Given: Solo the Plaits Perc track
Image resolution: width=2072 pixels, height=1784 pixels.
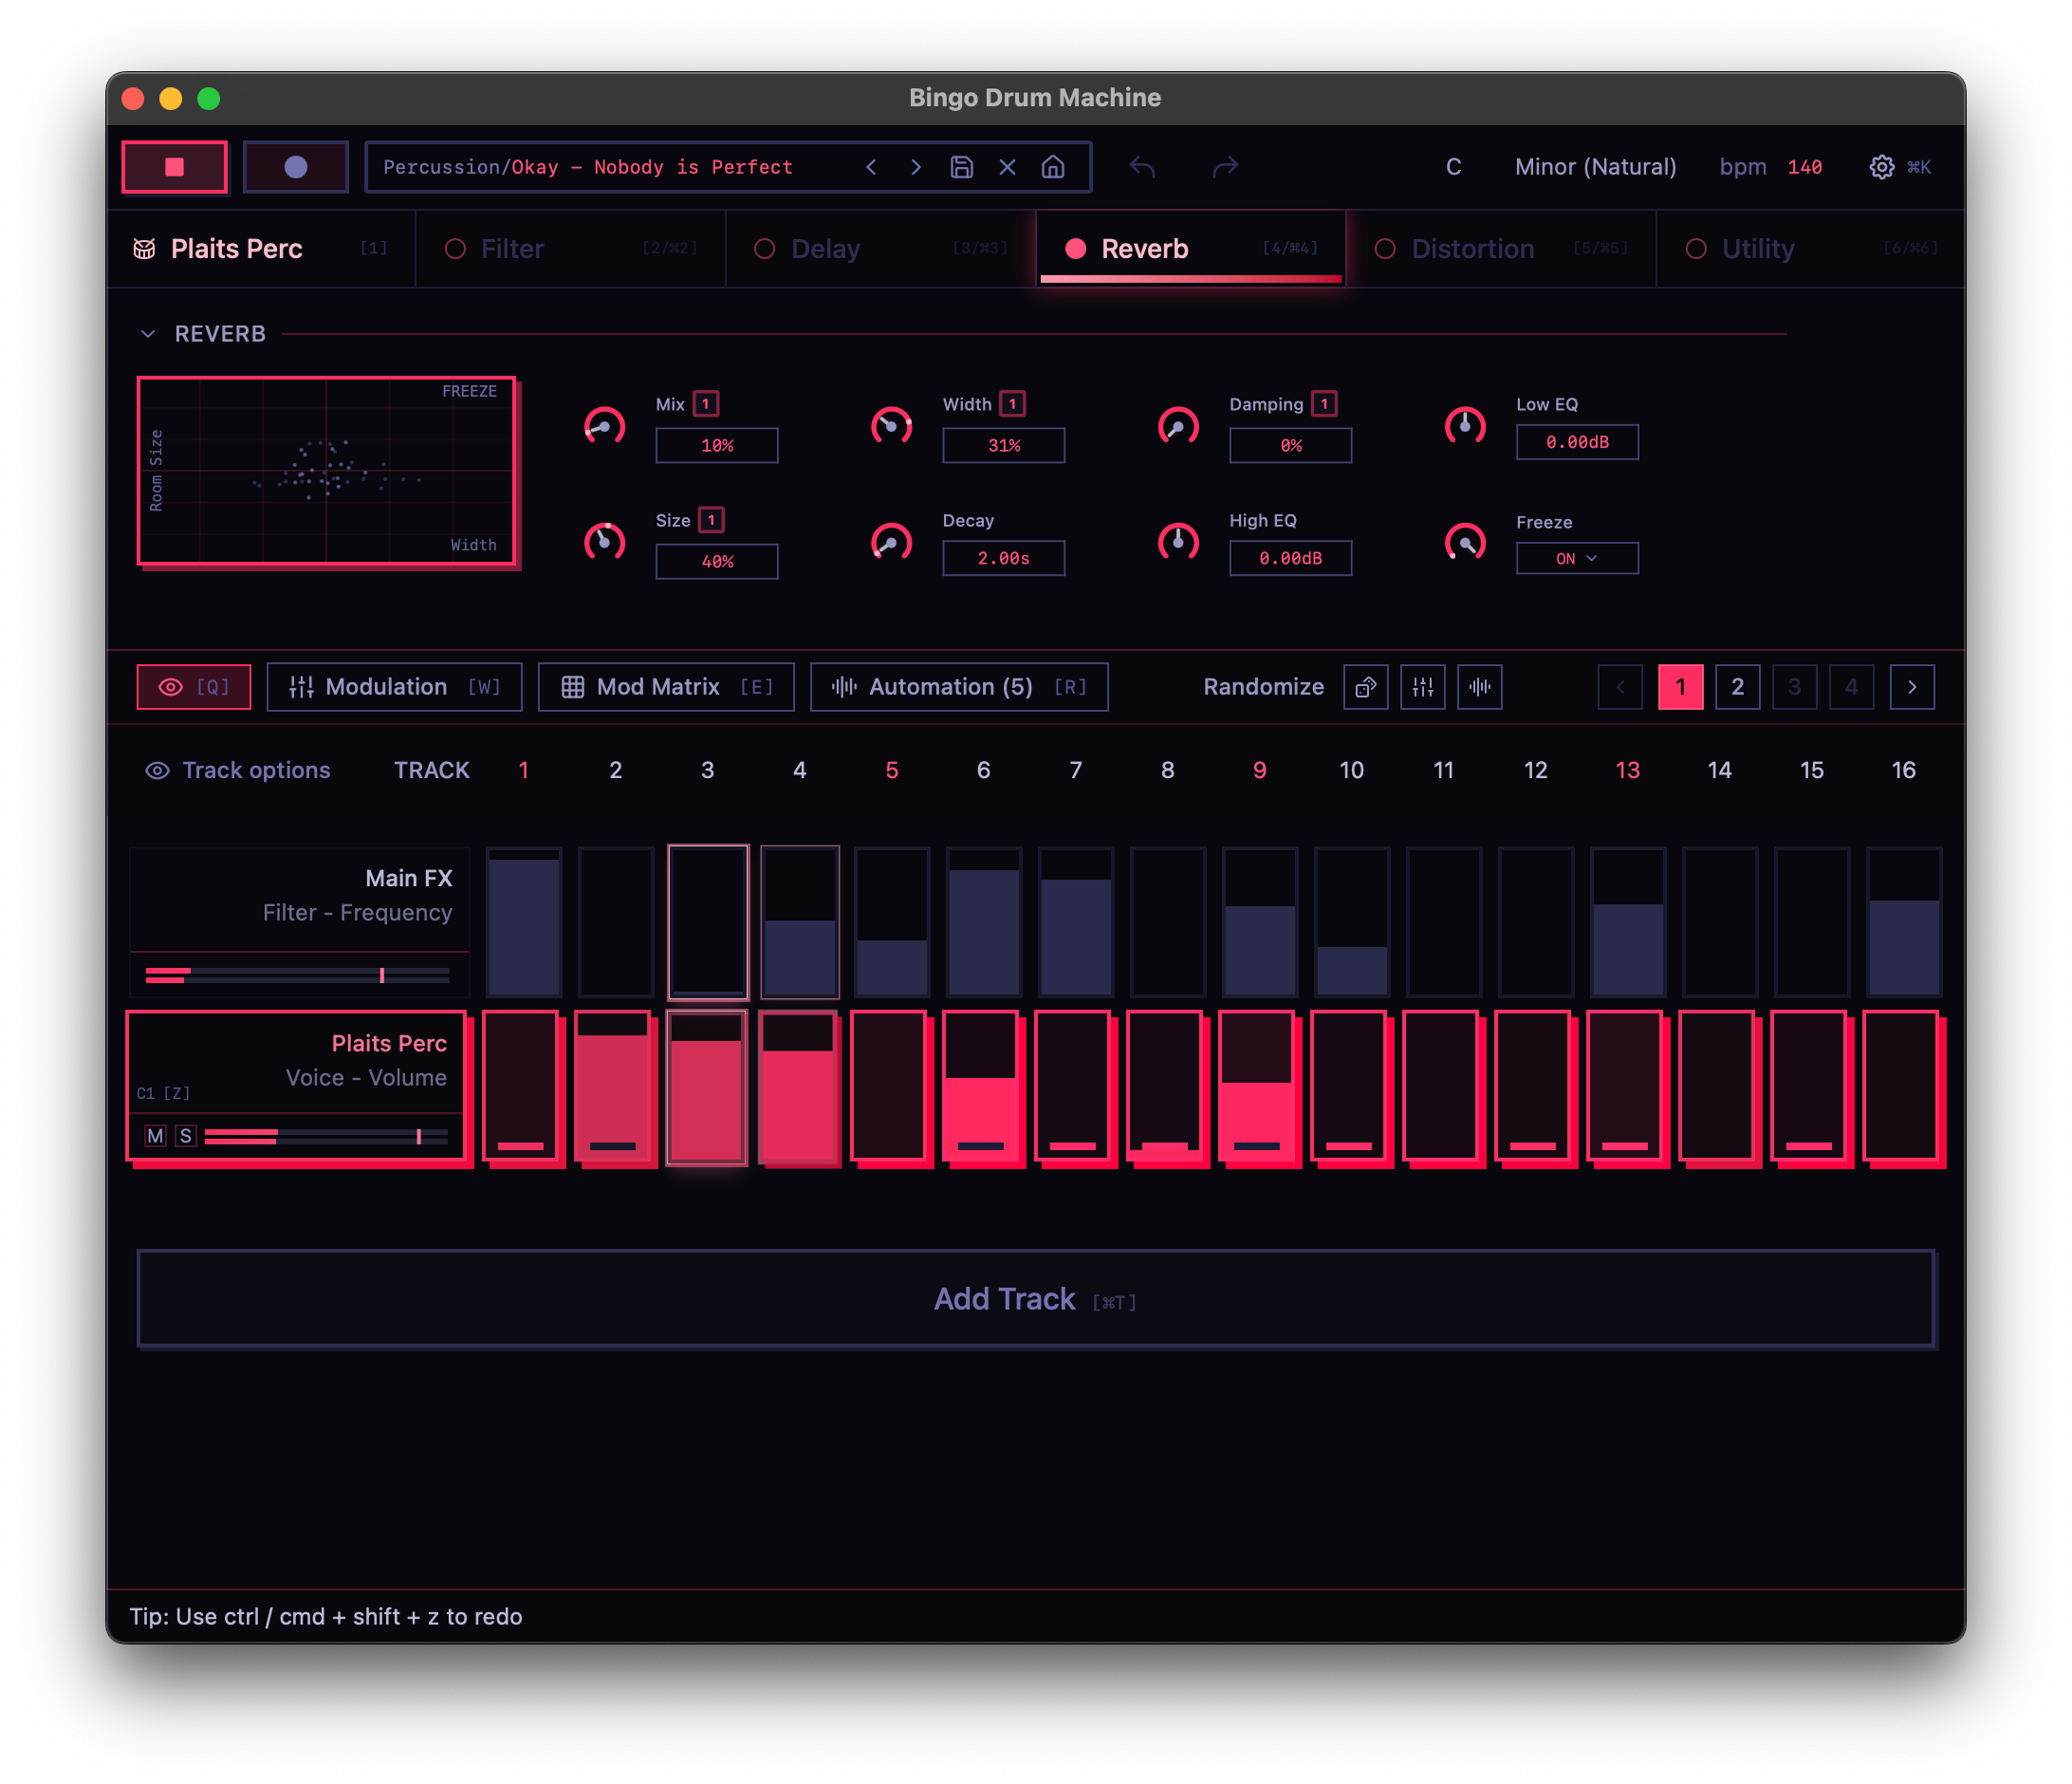Looking at the screenshot, I should point(186,1136).
